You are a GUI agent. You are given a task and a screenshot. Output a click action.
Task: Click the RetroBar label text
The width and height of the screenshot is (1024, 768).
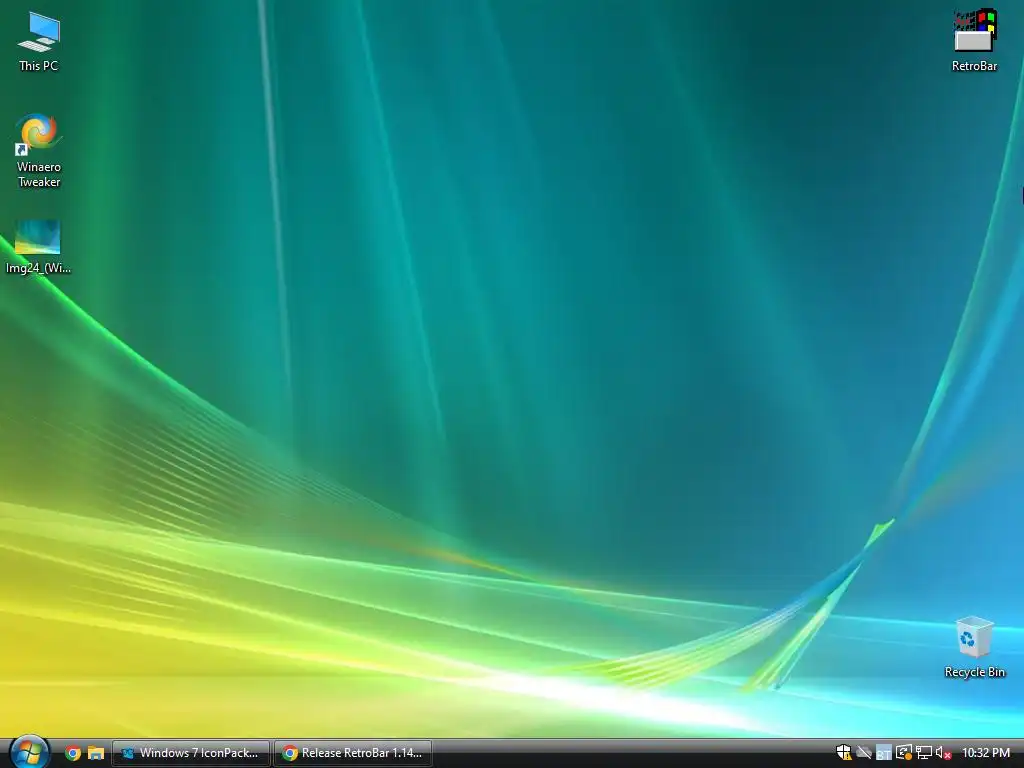974,66
